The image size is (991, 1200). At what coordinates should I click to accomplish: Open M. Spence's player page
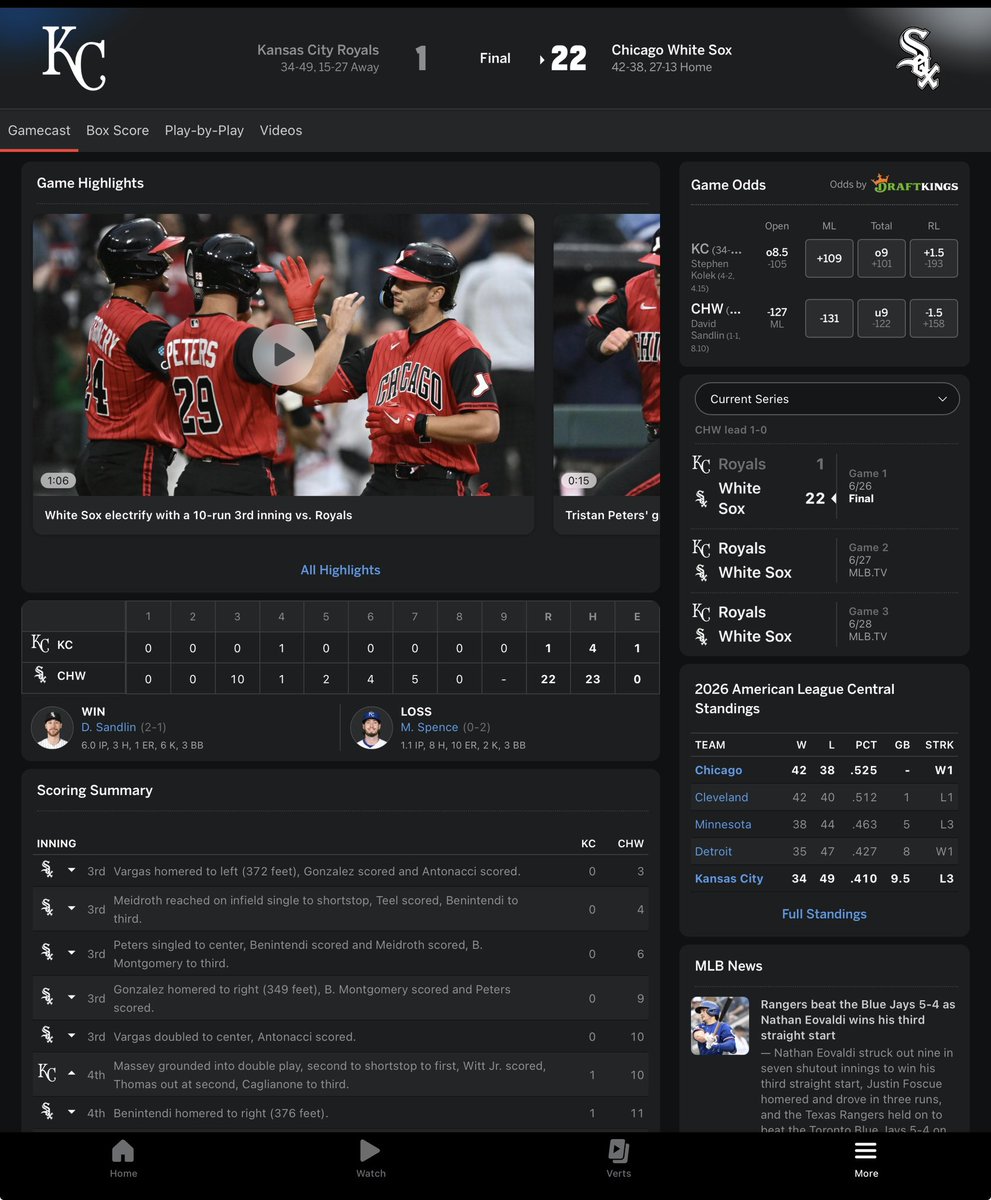(x=429, y=727)
